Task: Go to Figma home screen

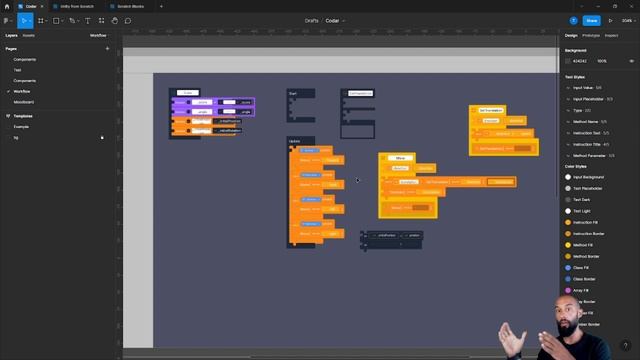Action: click(7, 7)
